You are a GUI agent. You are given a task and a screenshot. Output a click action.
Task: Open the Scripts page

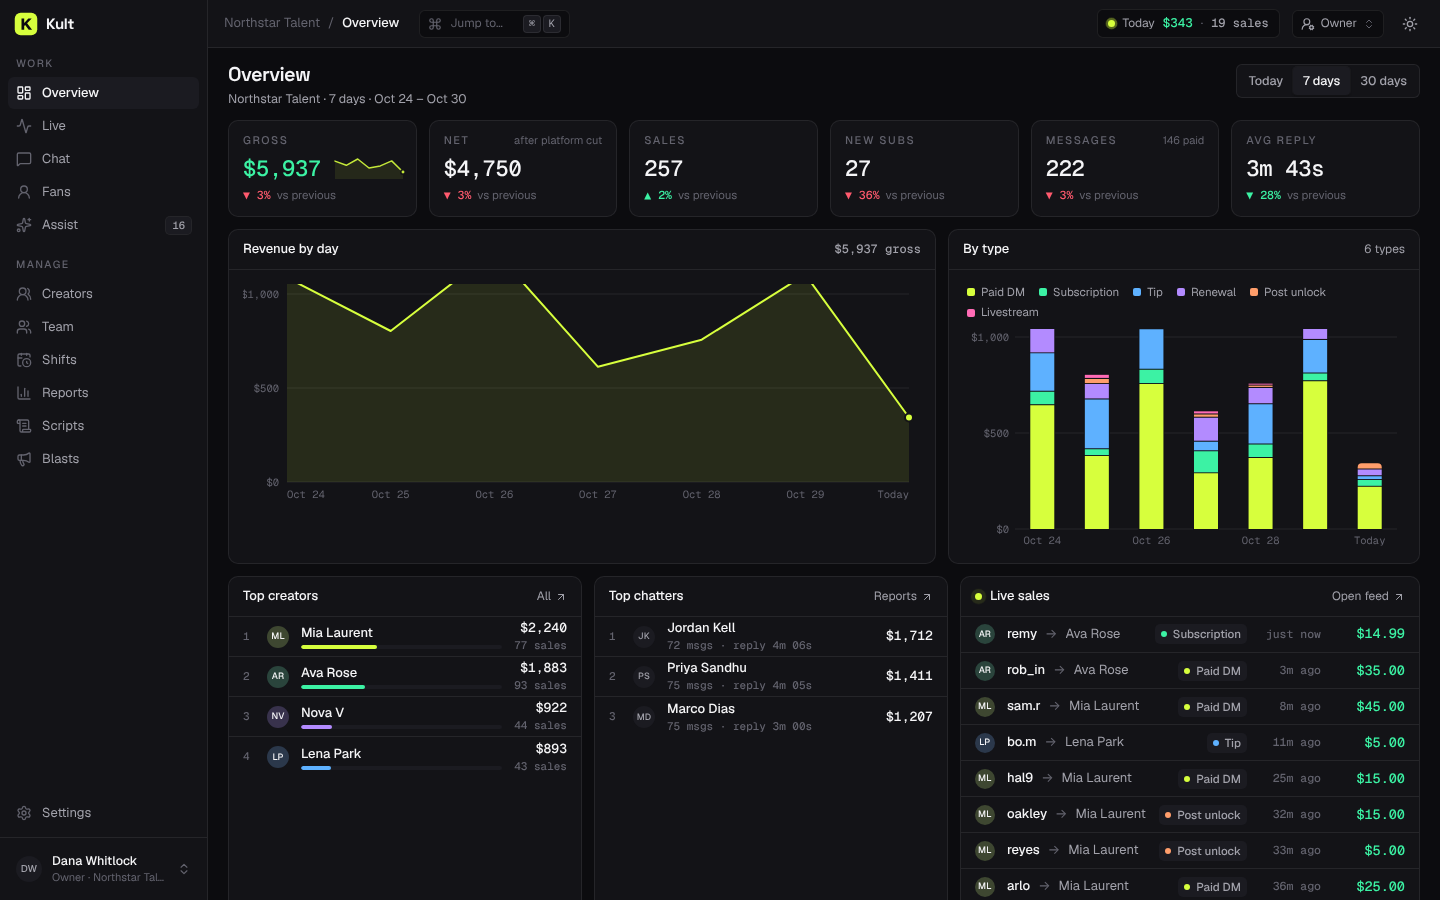pos(104,426)
